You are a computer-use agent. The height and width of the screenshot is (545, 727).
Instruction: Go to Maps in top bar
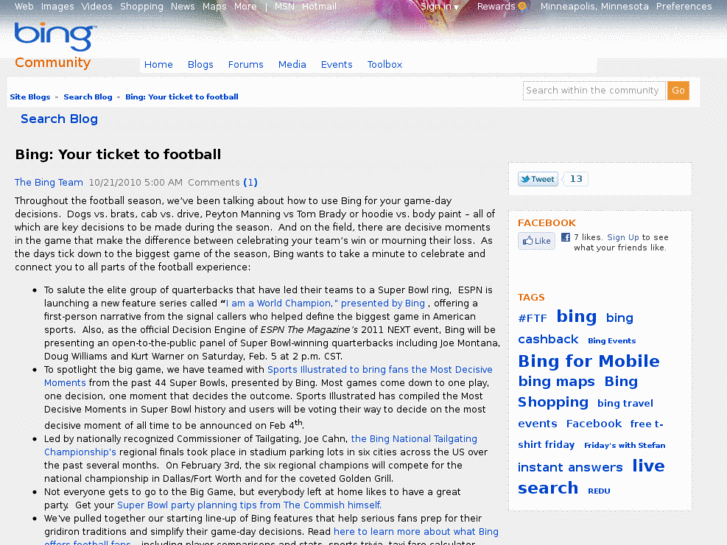click(x=214, y=6)
